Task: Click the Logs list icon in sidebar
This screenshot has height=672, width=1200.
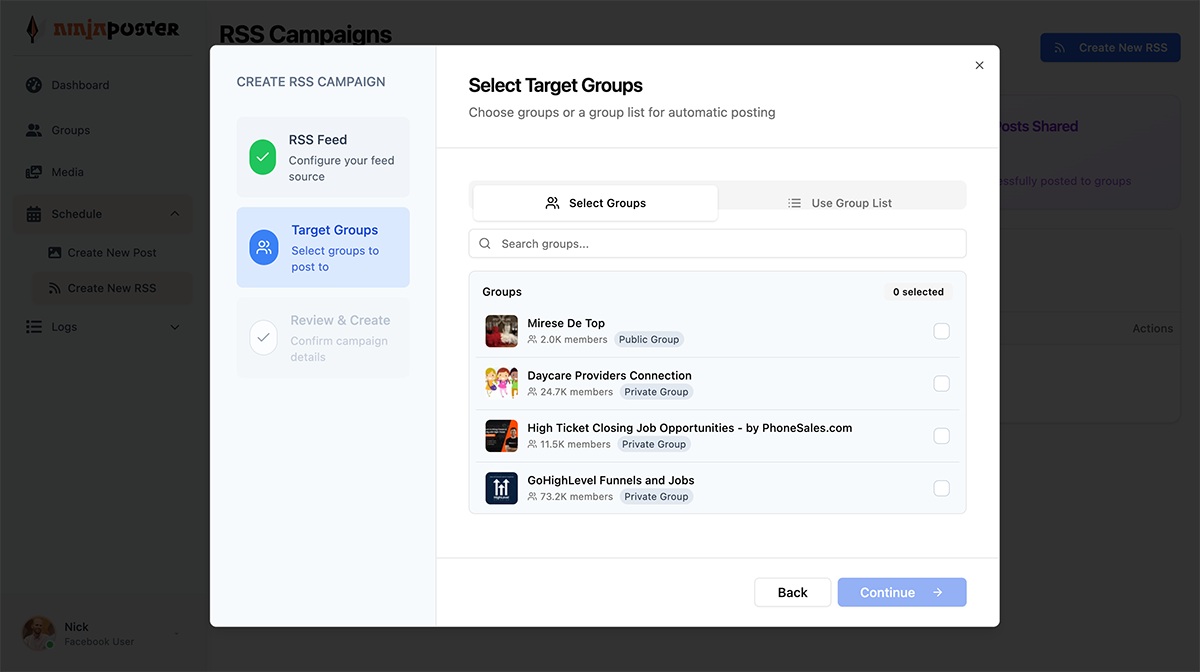Action: coord(34,327)
